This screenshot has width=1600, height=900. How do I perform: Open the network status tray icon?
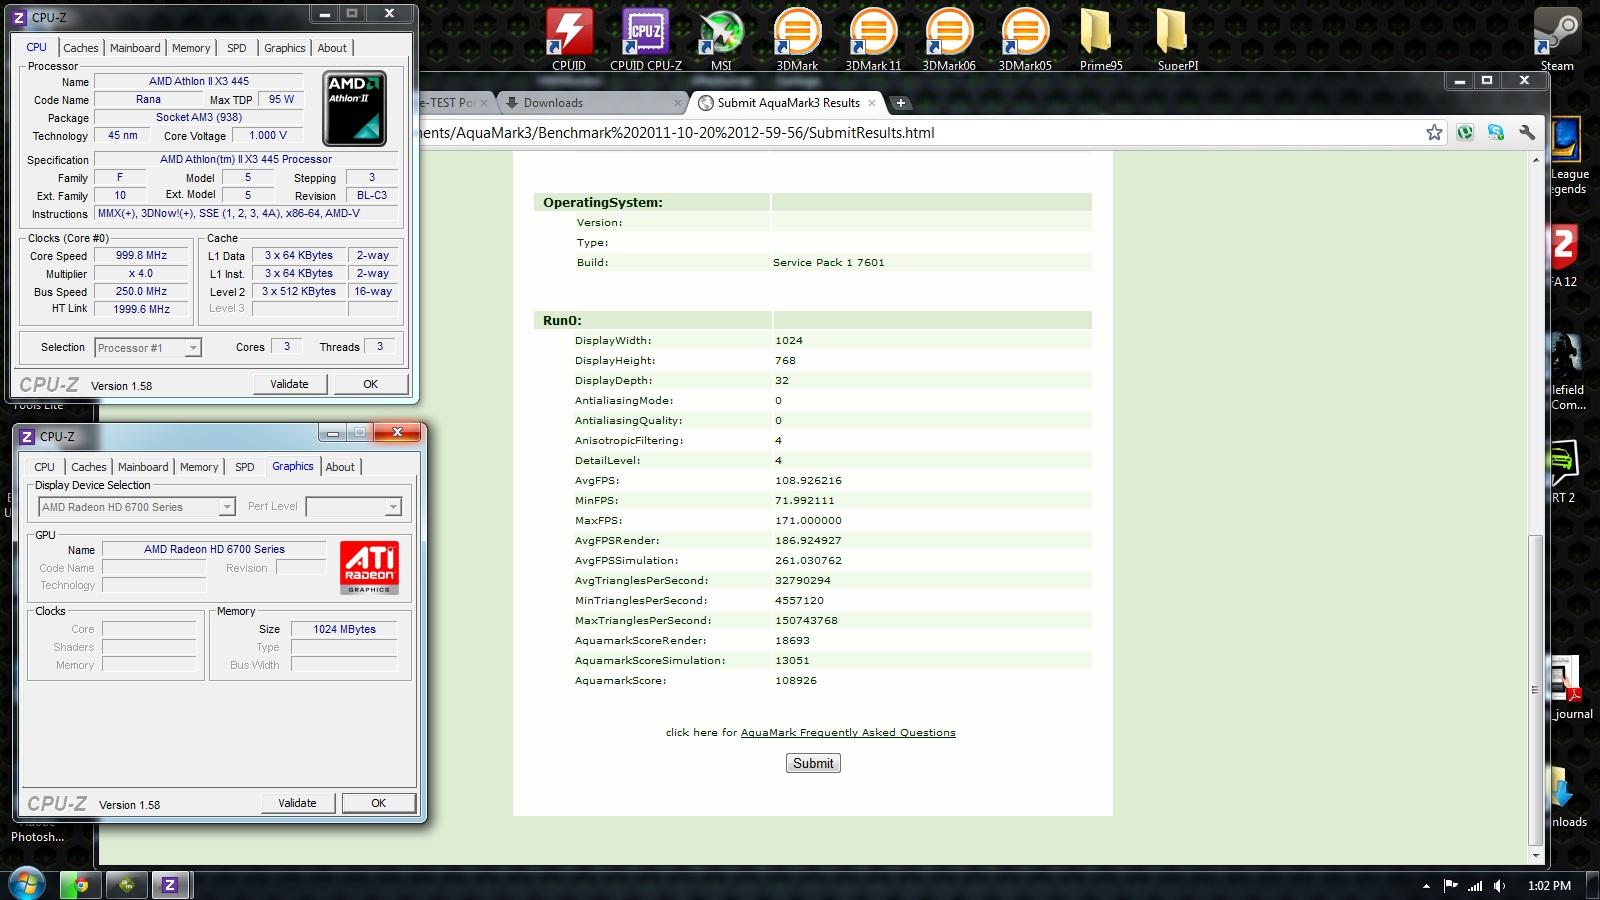pos(1475,885)
